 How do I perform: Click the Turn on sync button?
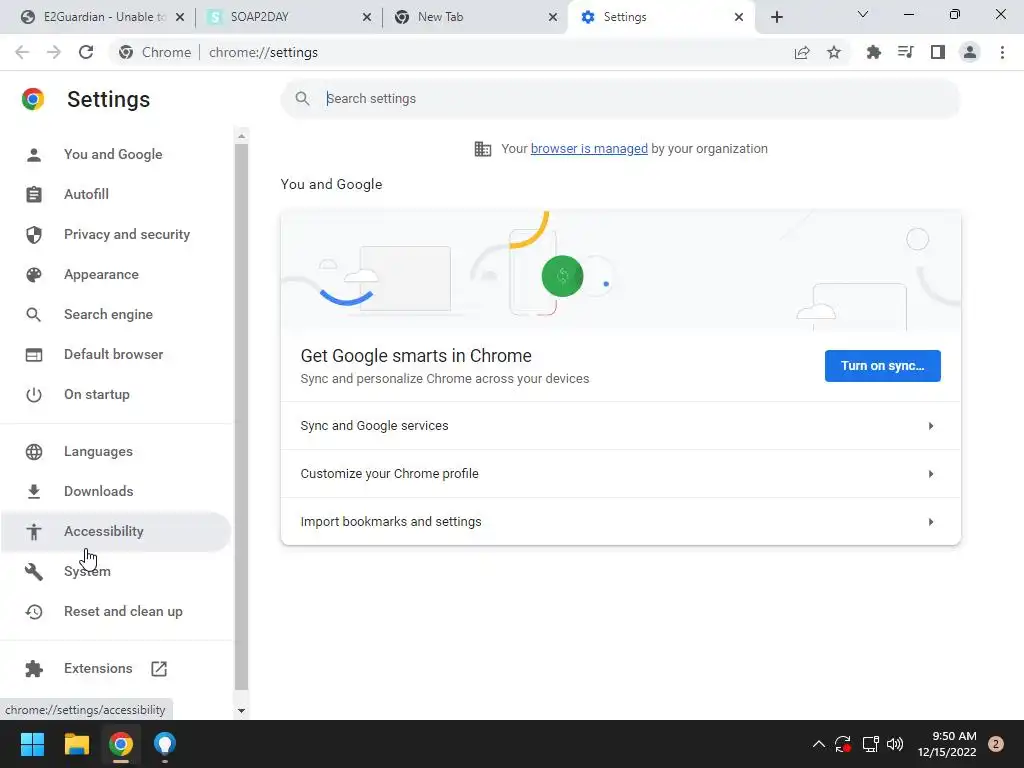point(882,366)
